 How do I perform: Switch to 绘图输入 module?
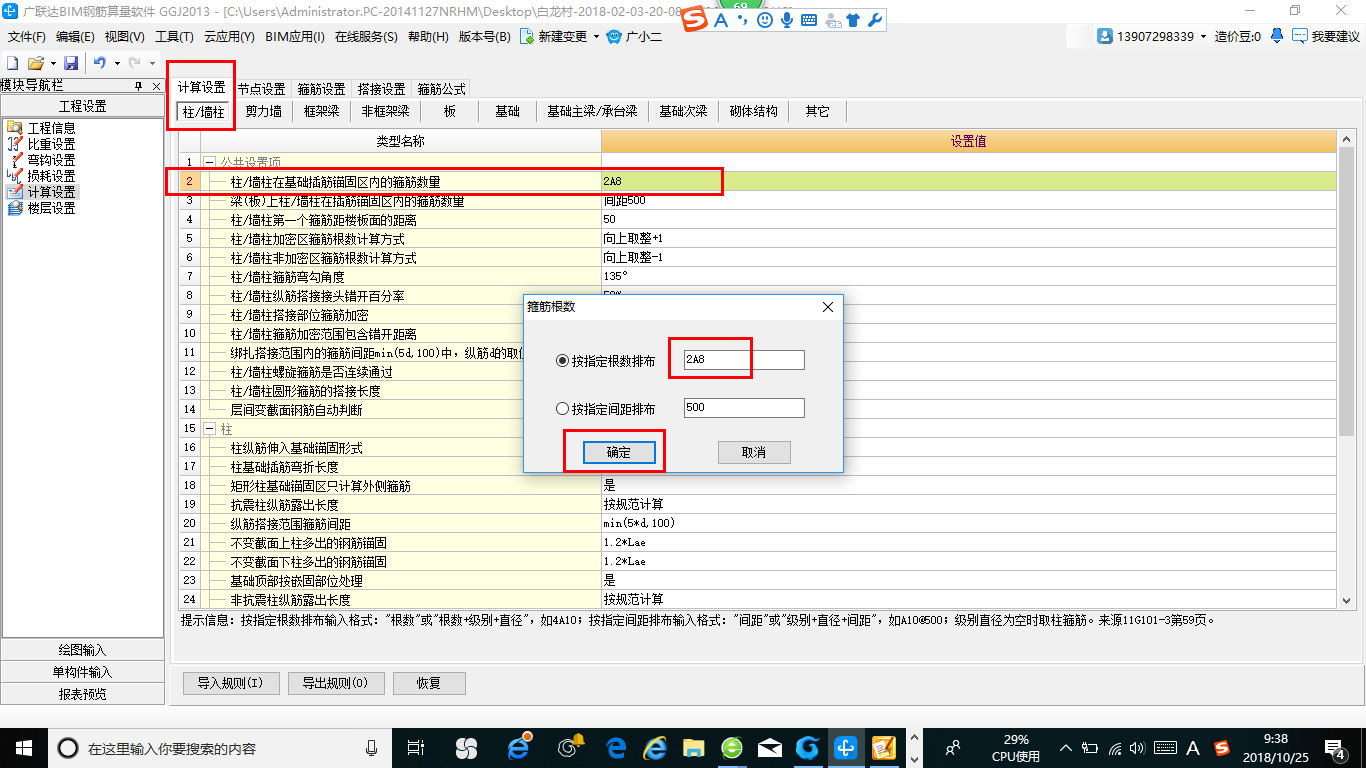[82, 650]
